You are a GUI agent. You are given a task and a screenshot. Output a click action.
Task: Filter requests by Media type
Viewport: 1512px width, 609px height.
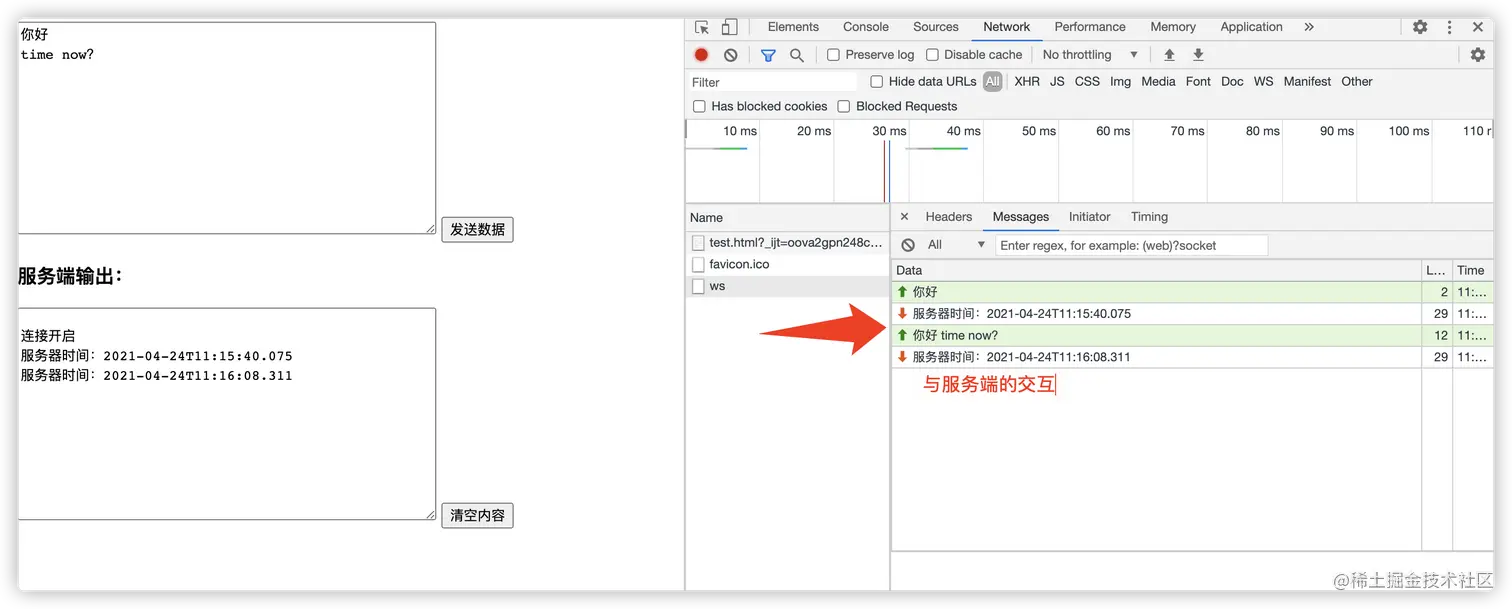[1158, 82]
